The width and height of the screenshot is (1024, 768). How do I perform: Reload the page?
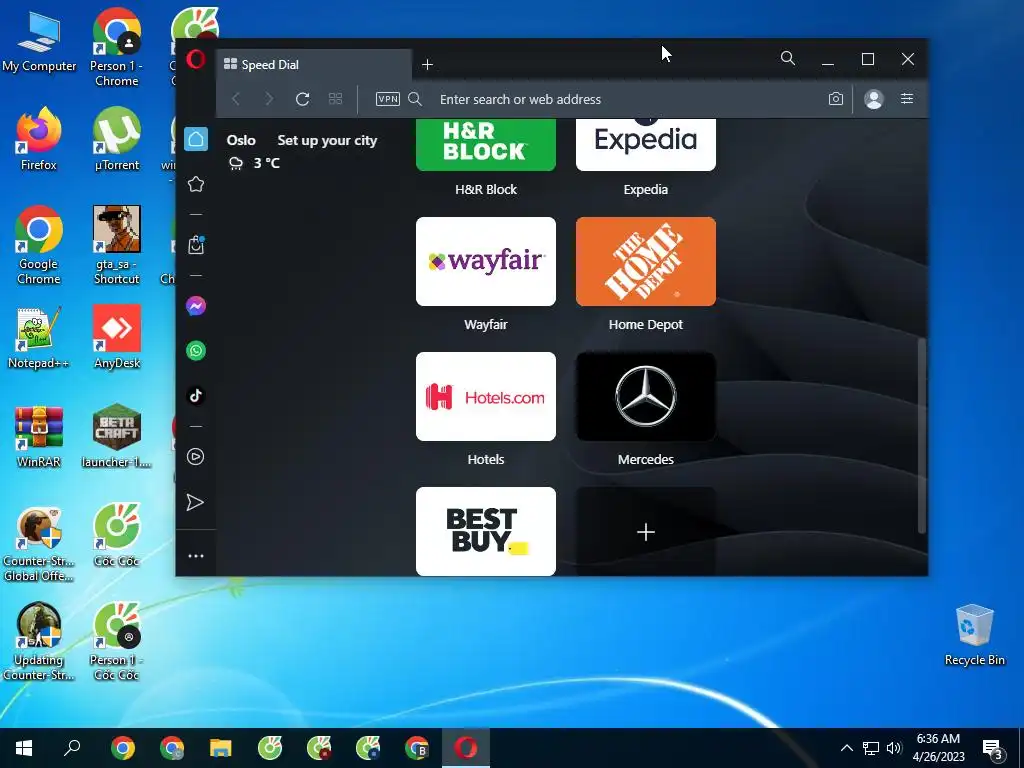pos(302,99)
